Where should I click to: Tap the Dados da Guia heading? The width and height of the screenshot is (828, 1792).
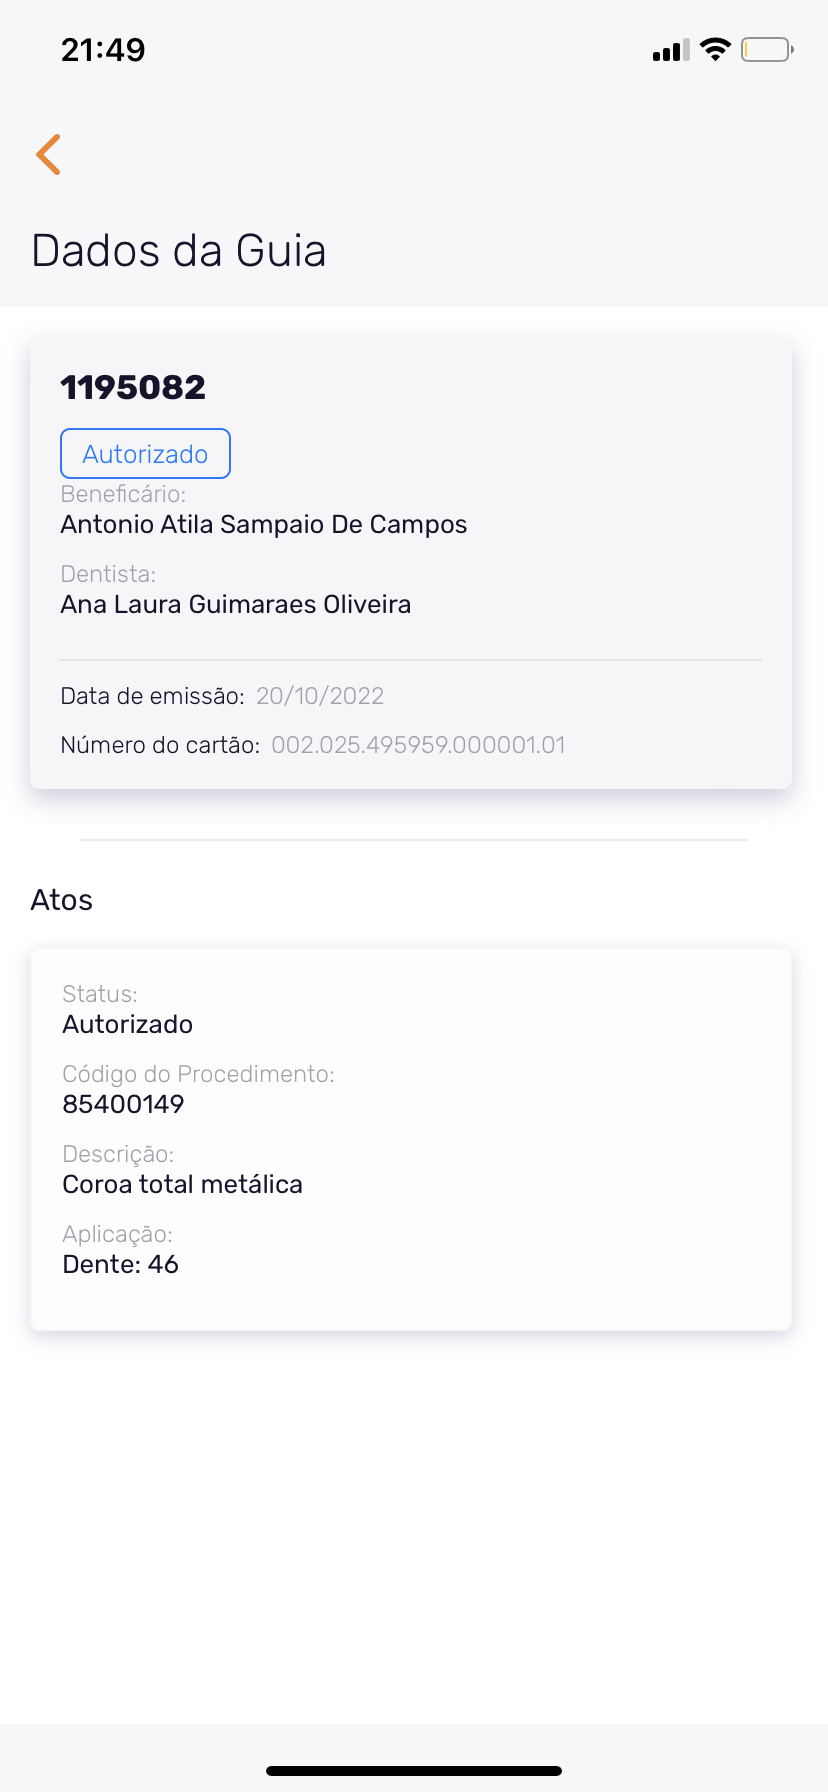click(179, 250)
